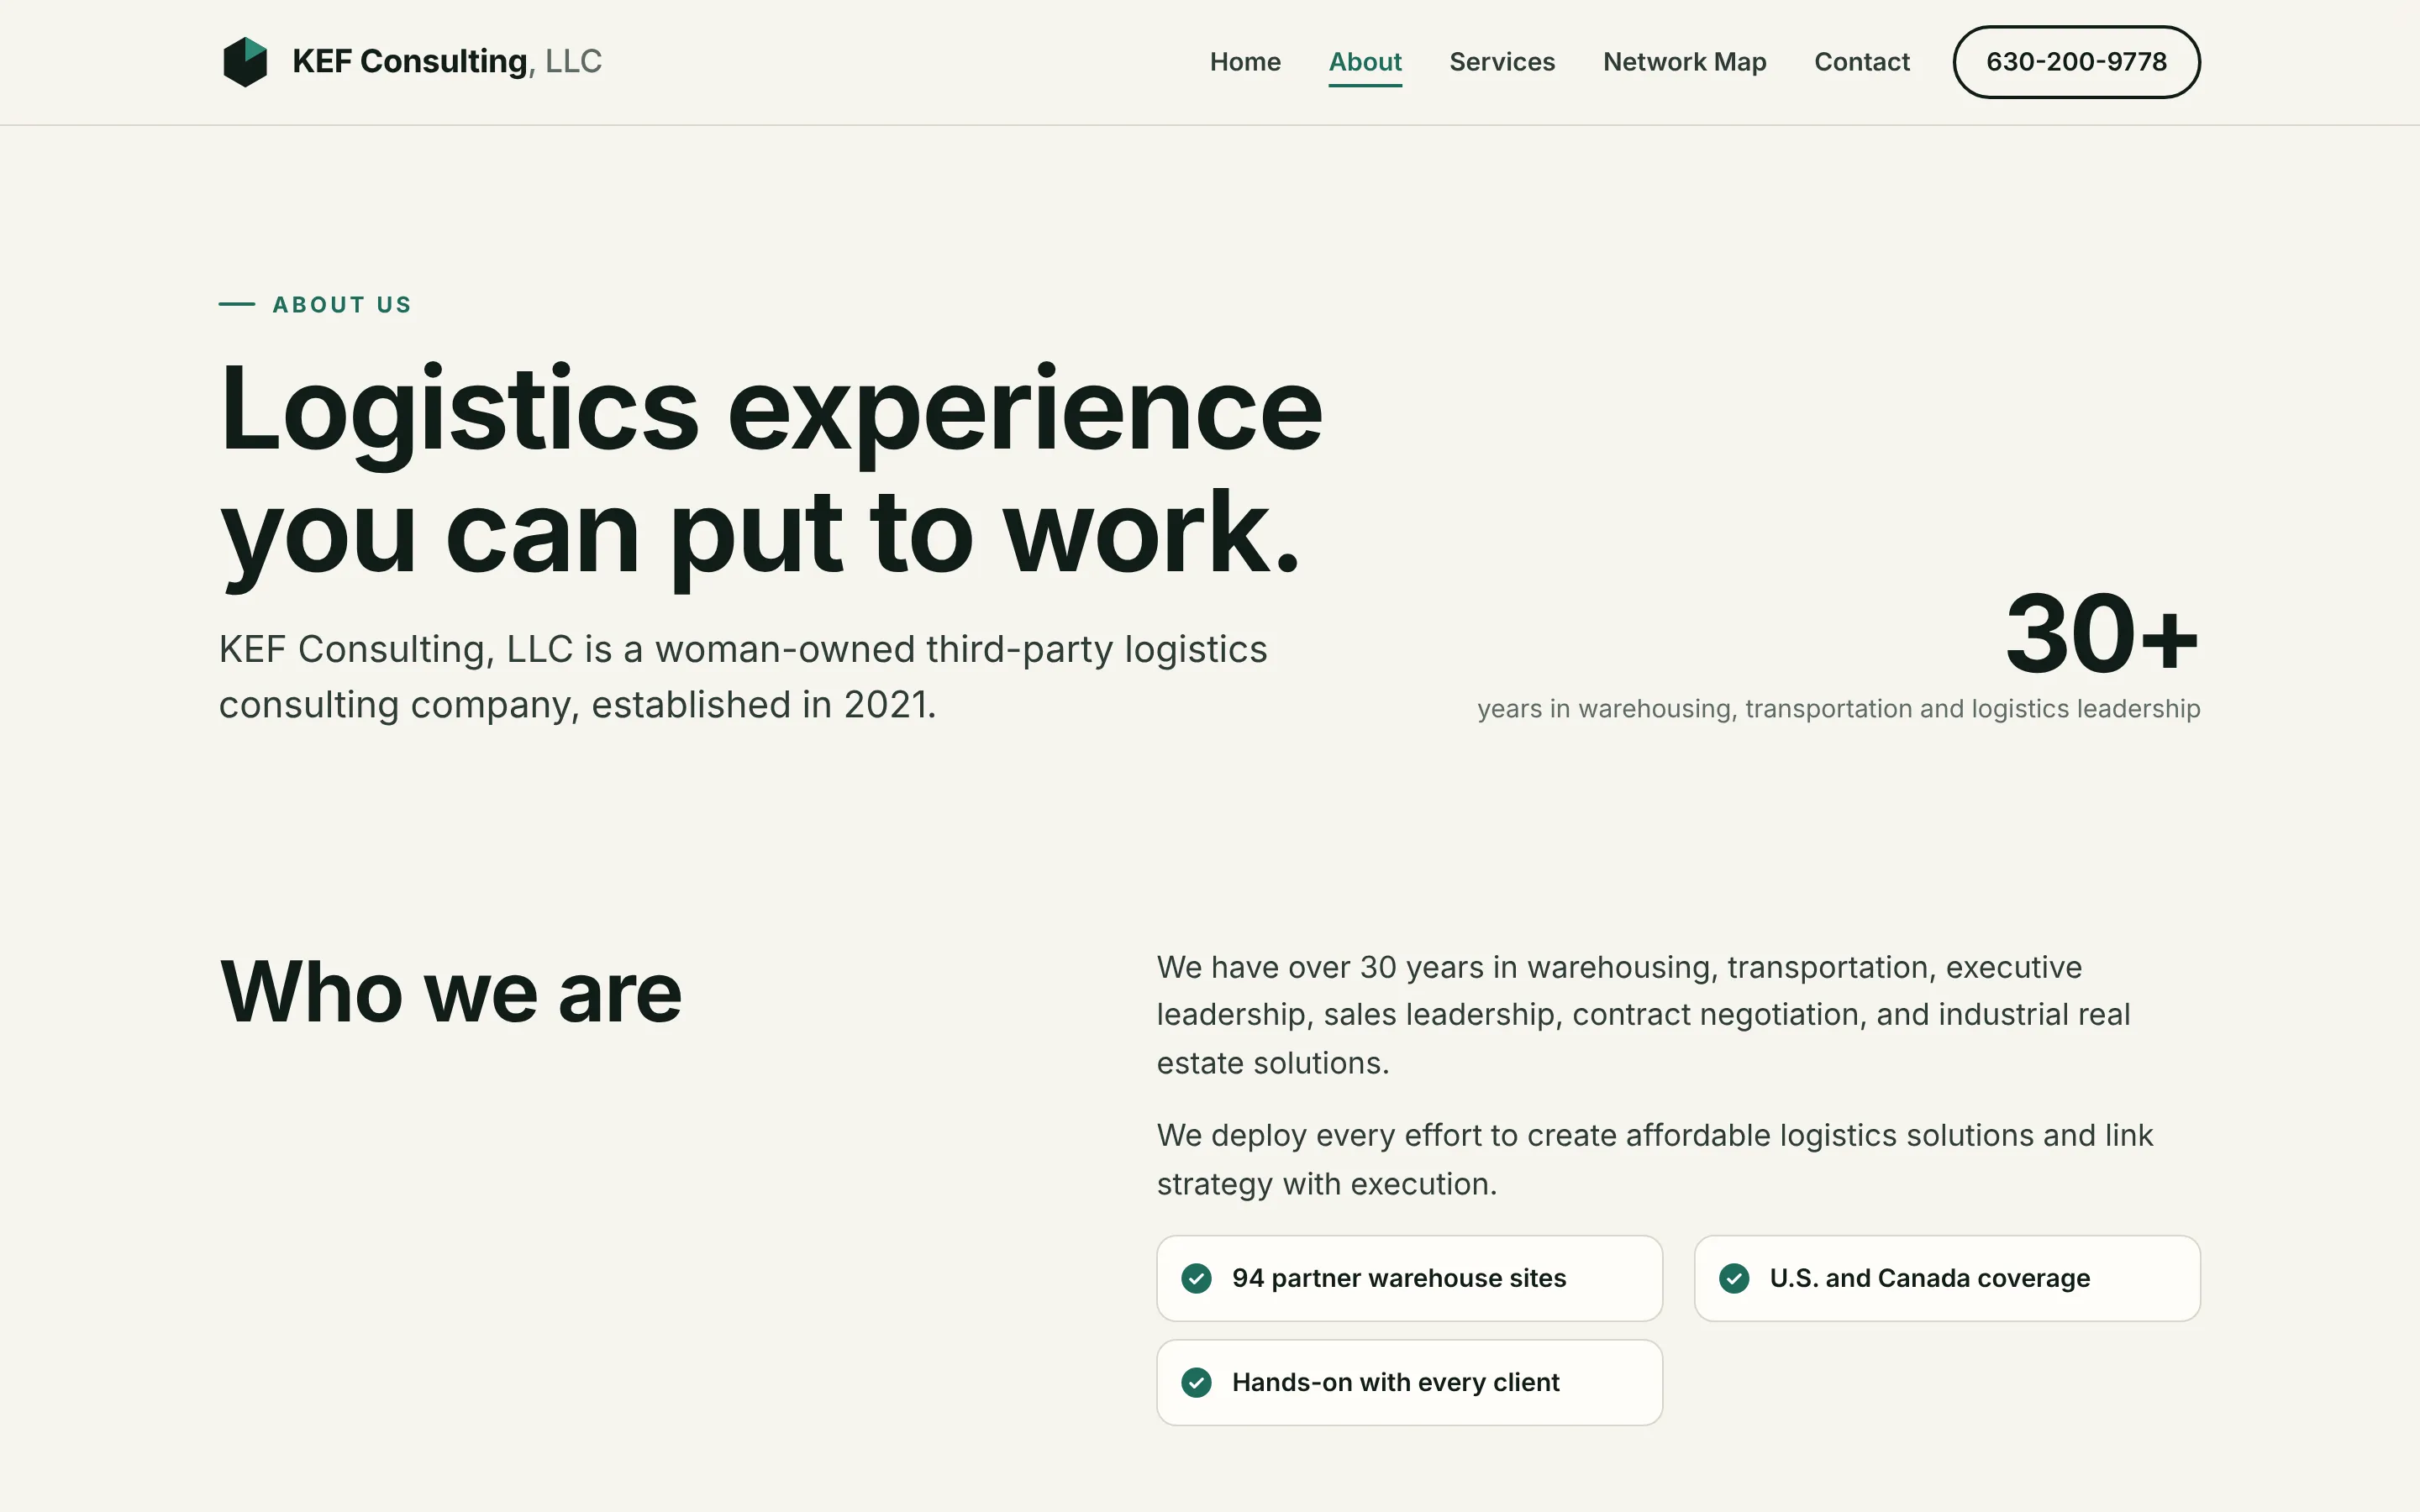Select the About nav item
The image size is (2420, 1512).
pyautogui.click(x=1365, y=62)
